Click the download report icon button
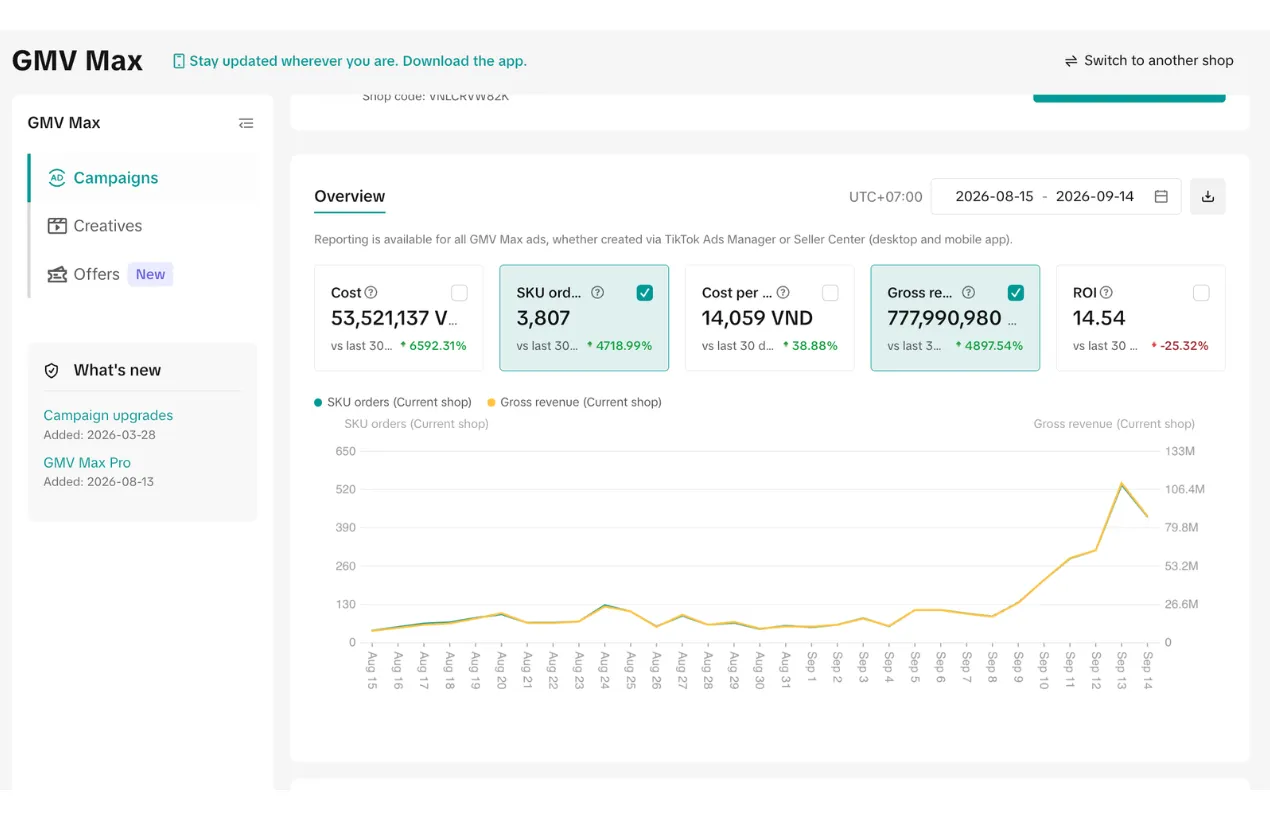Image resolution: width=1270 pixels, height=820 pixels. tap(1208, 196)
